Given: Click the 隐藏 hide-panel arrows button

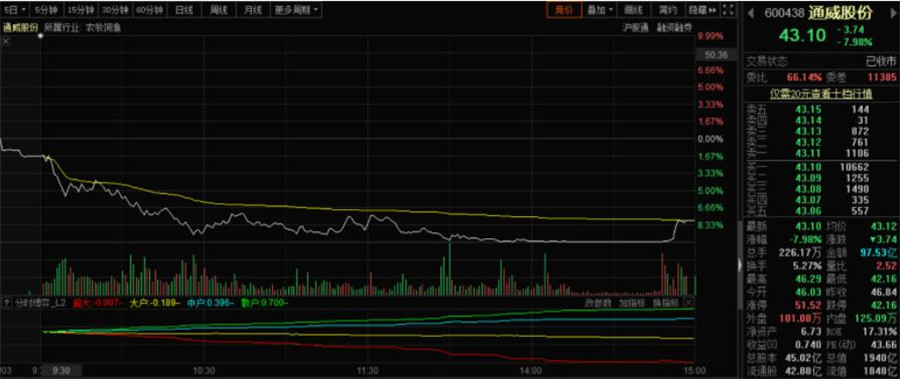Looking at the screenshot, I should (x=703, y=10).
